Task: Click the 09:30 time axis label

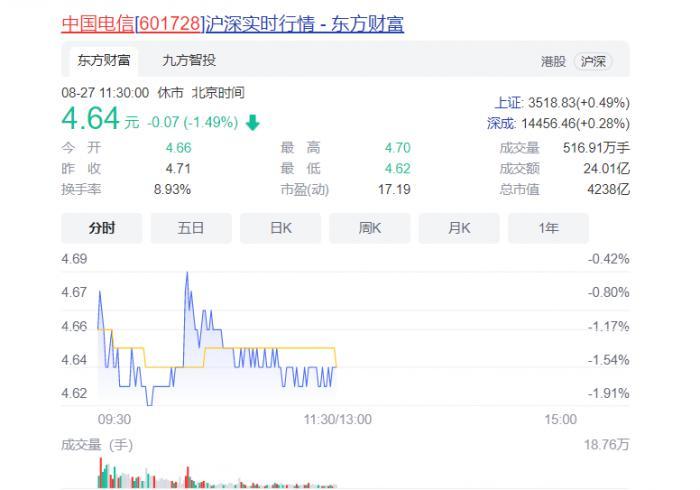Action: pyautogui.click(x=114, y=419)
